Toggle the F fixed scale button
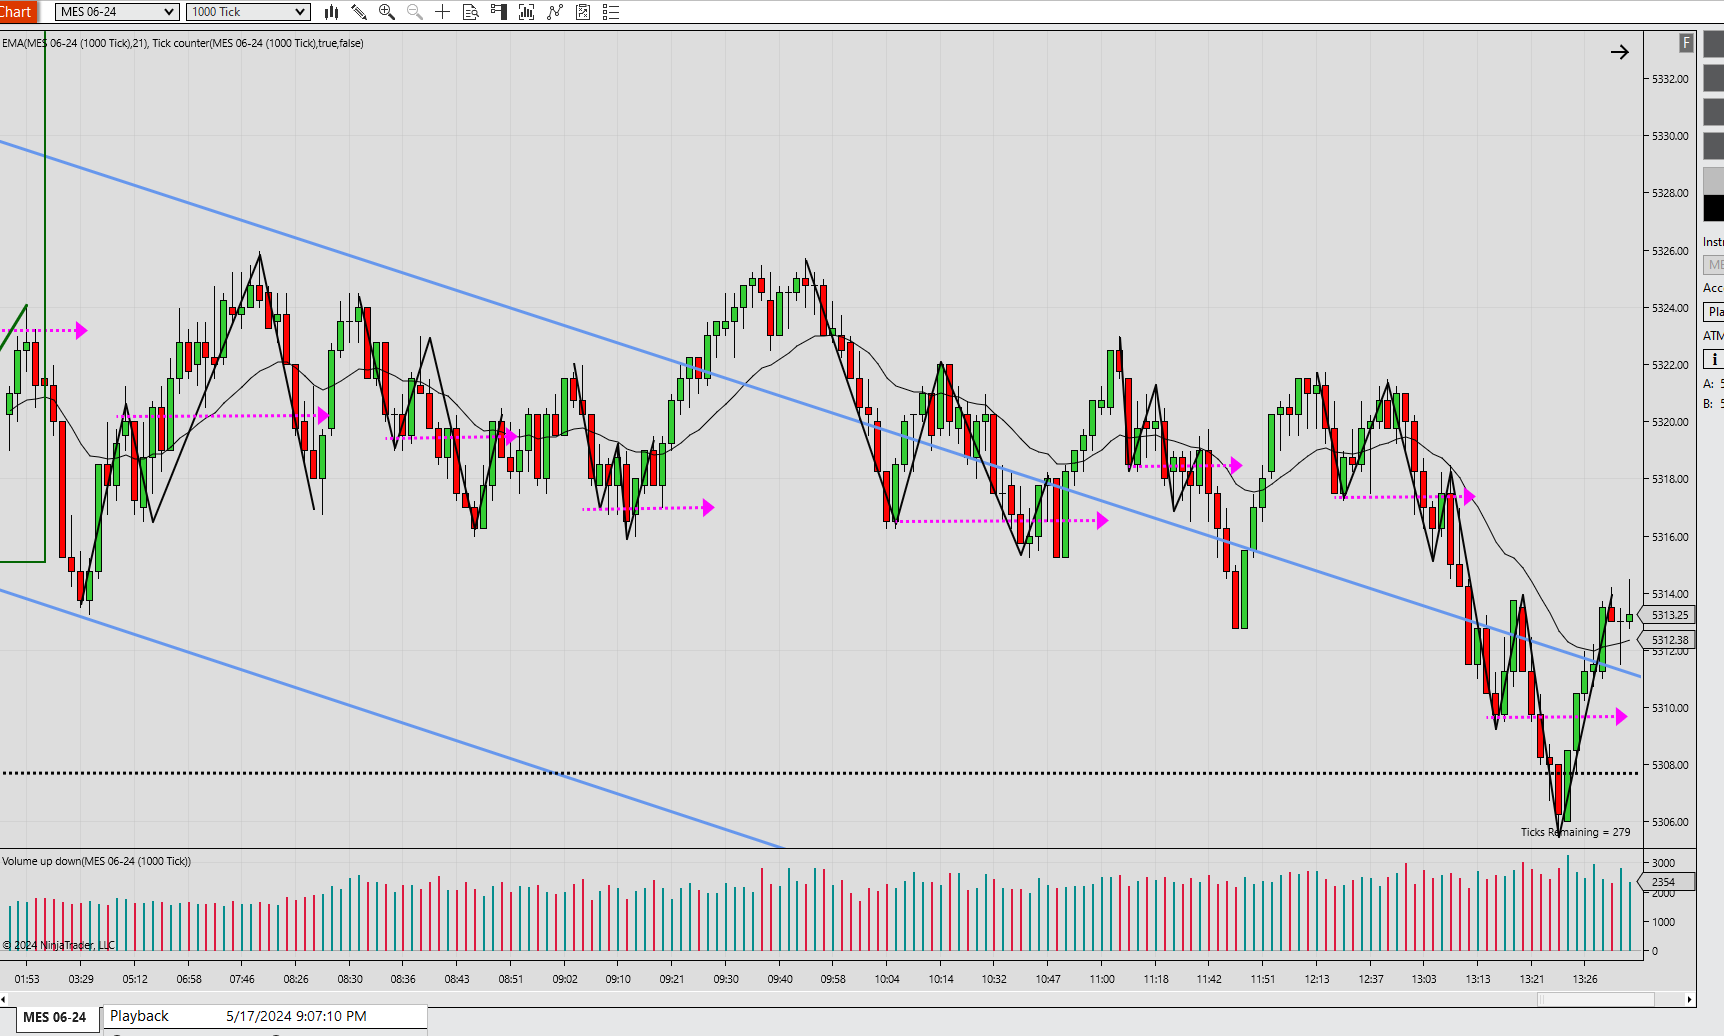Screen dimensions: 1724x1036 click(1686, 43)
